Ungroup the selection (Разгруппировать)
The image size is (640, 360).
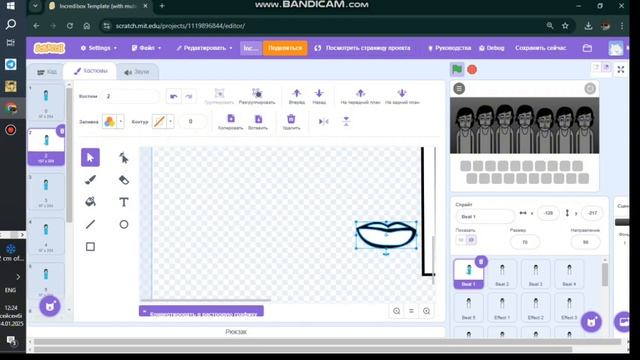click(257, 96)
